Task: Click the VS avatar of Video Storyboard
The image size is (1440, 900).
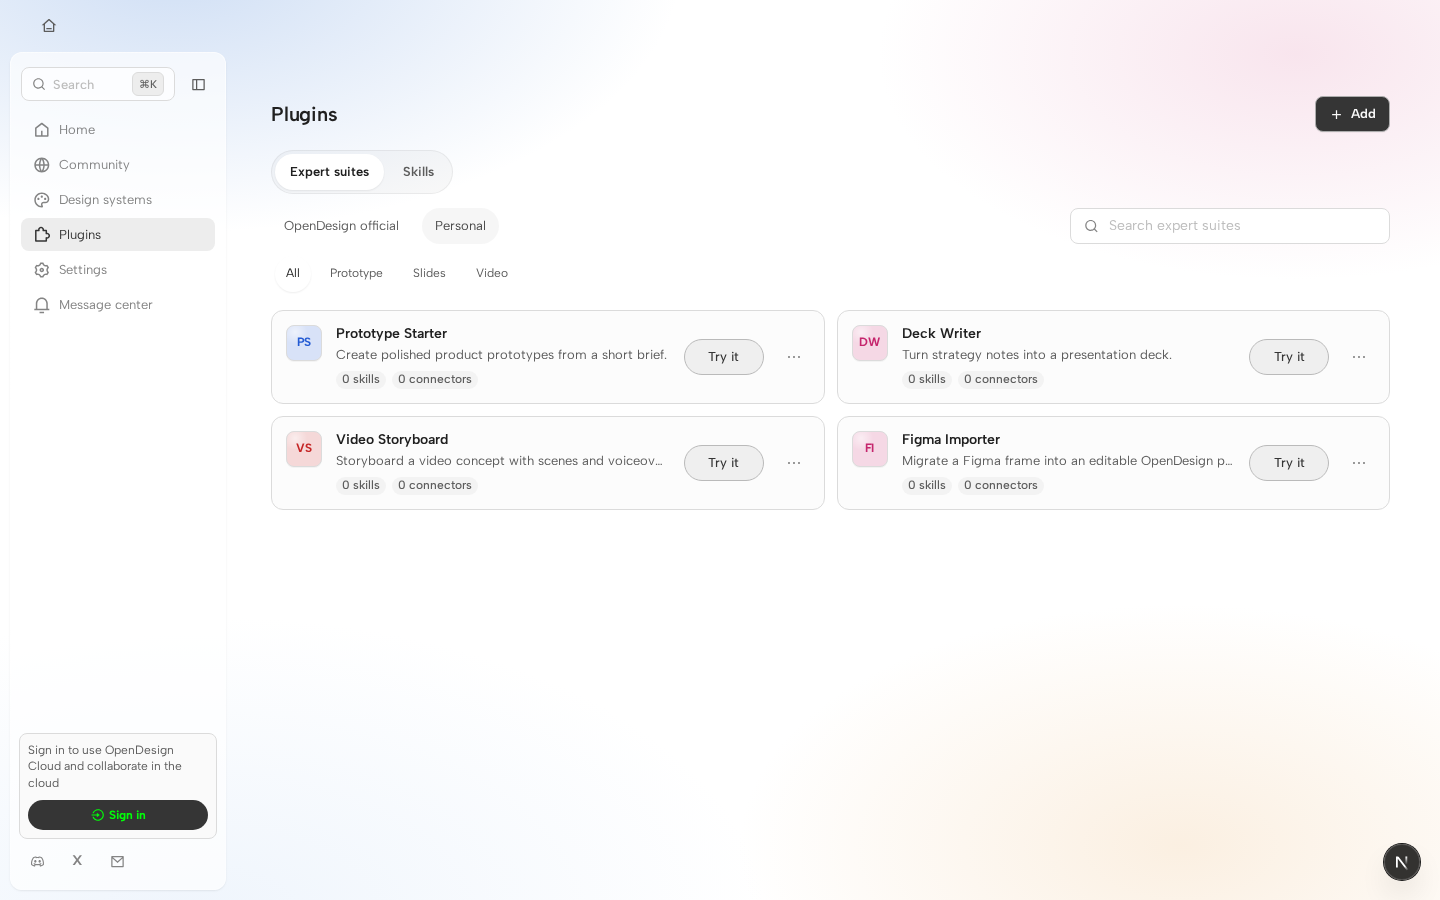Action: coord(304,449)
